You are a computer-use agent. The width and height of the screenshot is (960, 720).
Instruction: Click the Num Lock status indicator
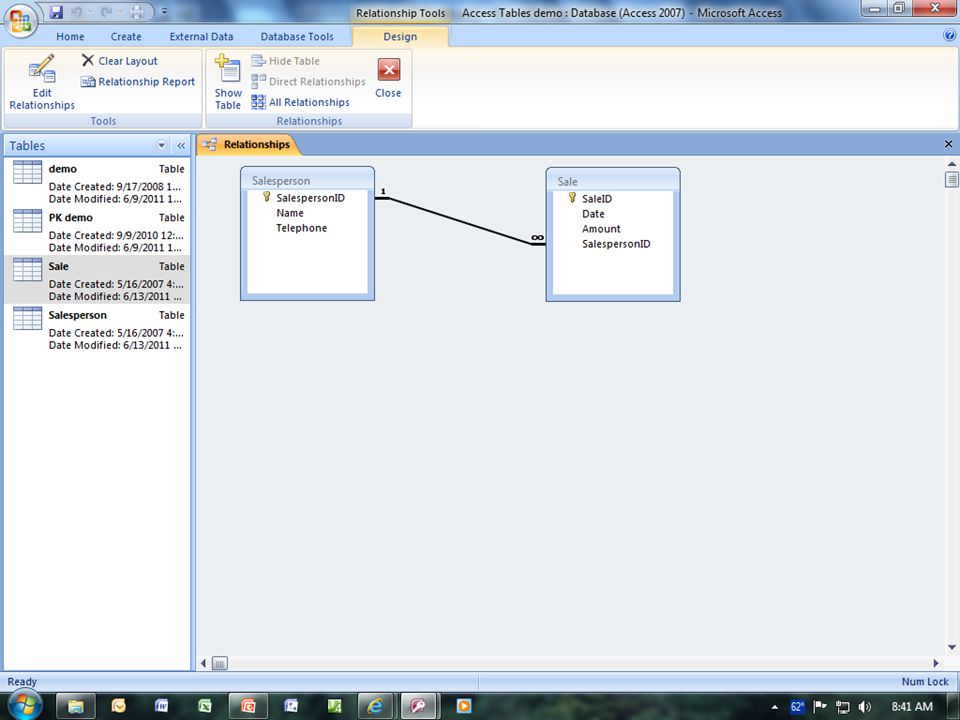924,681
